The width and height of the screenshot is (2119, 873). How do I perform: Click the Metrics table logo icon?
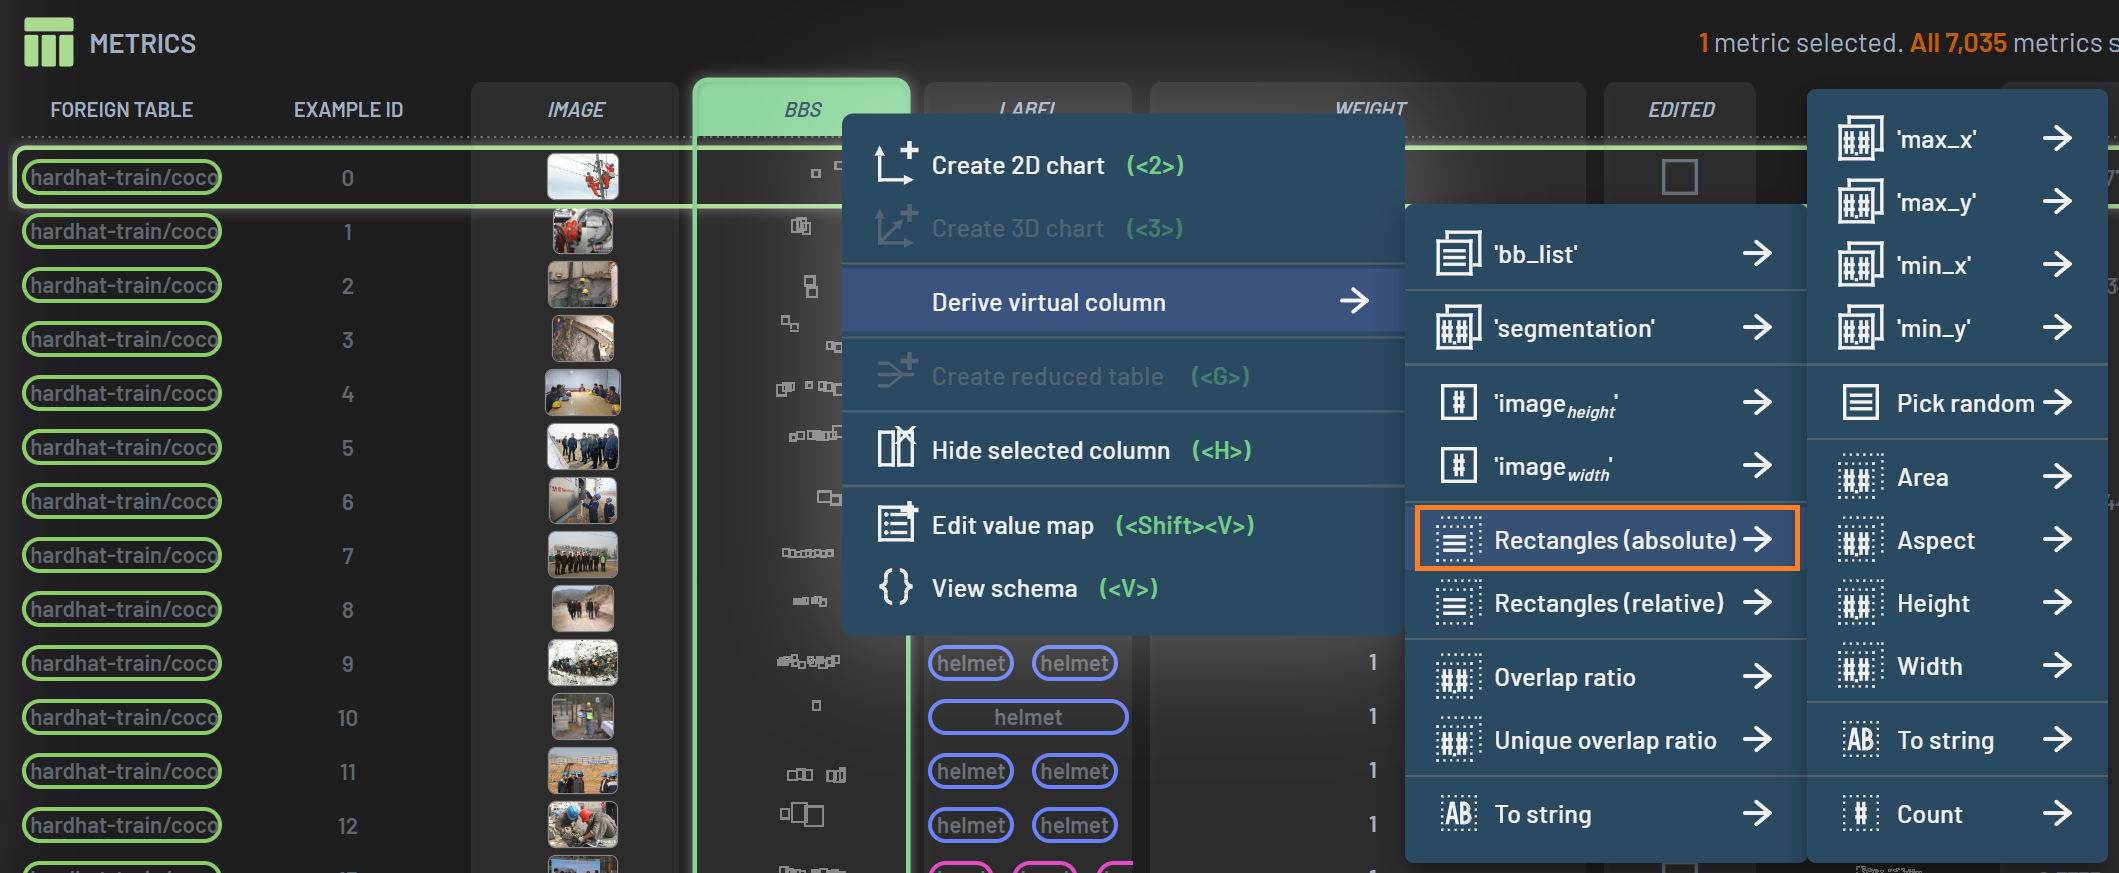click(49, 43)
